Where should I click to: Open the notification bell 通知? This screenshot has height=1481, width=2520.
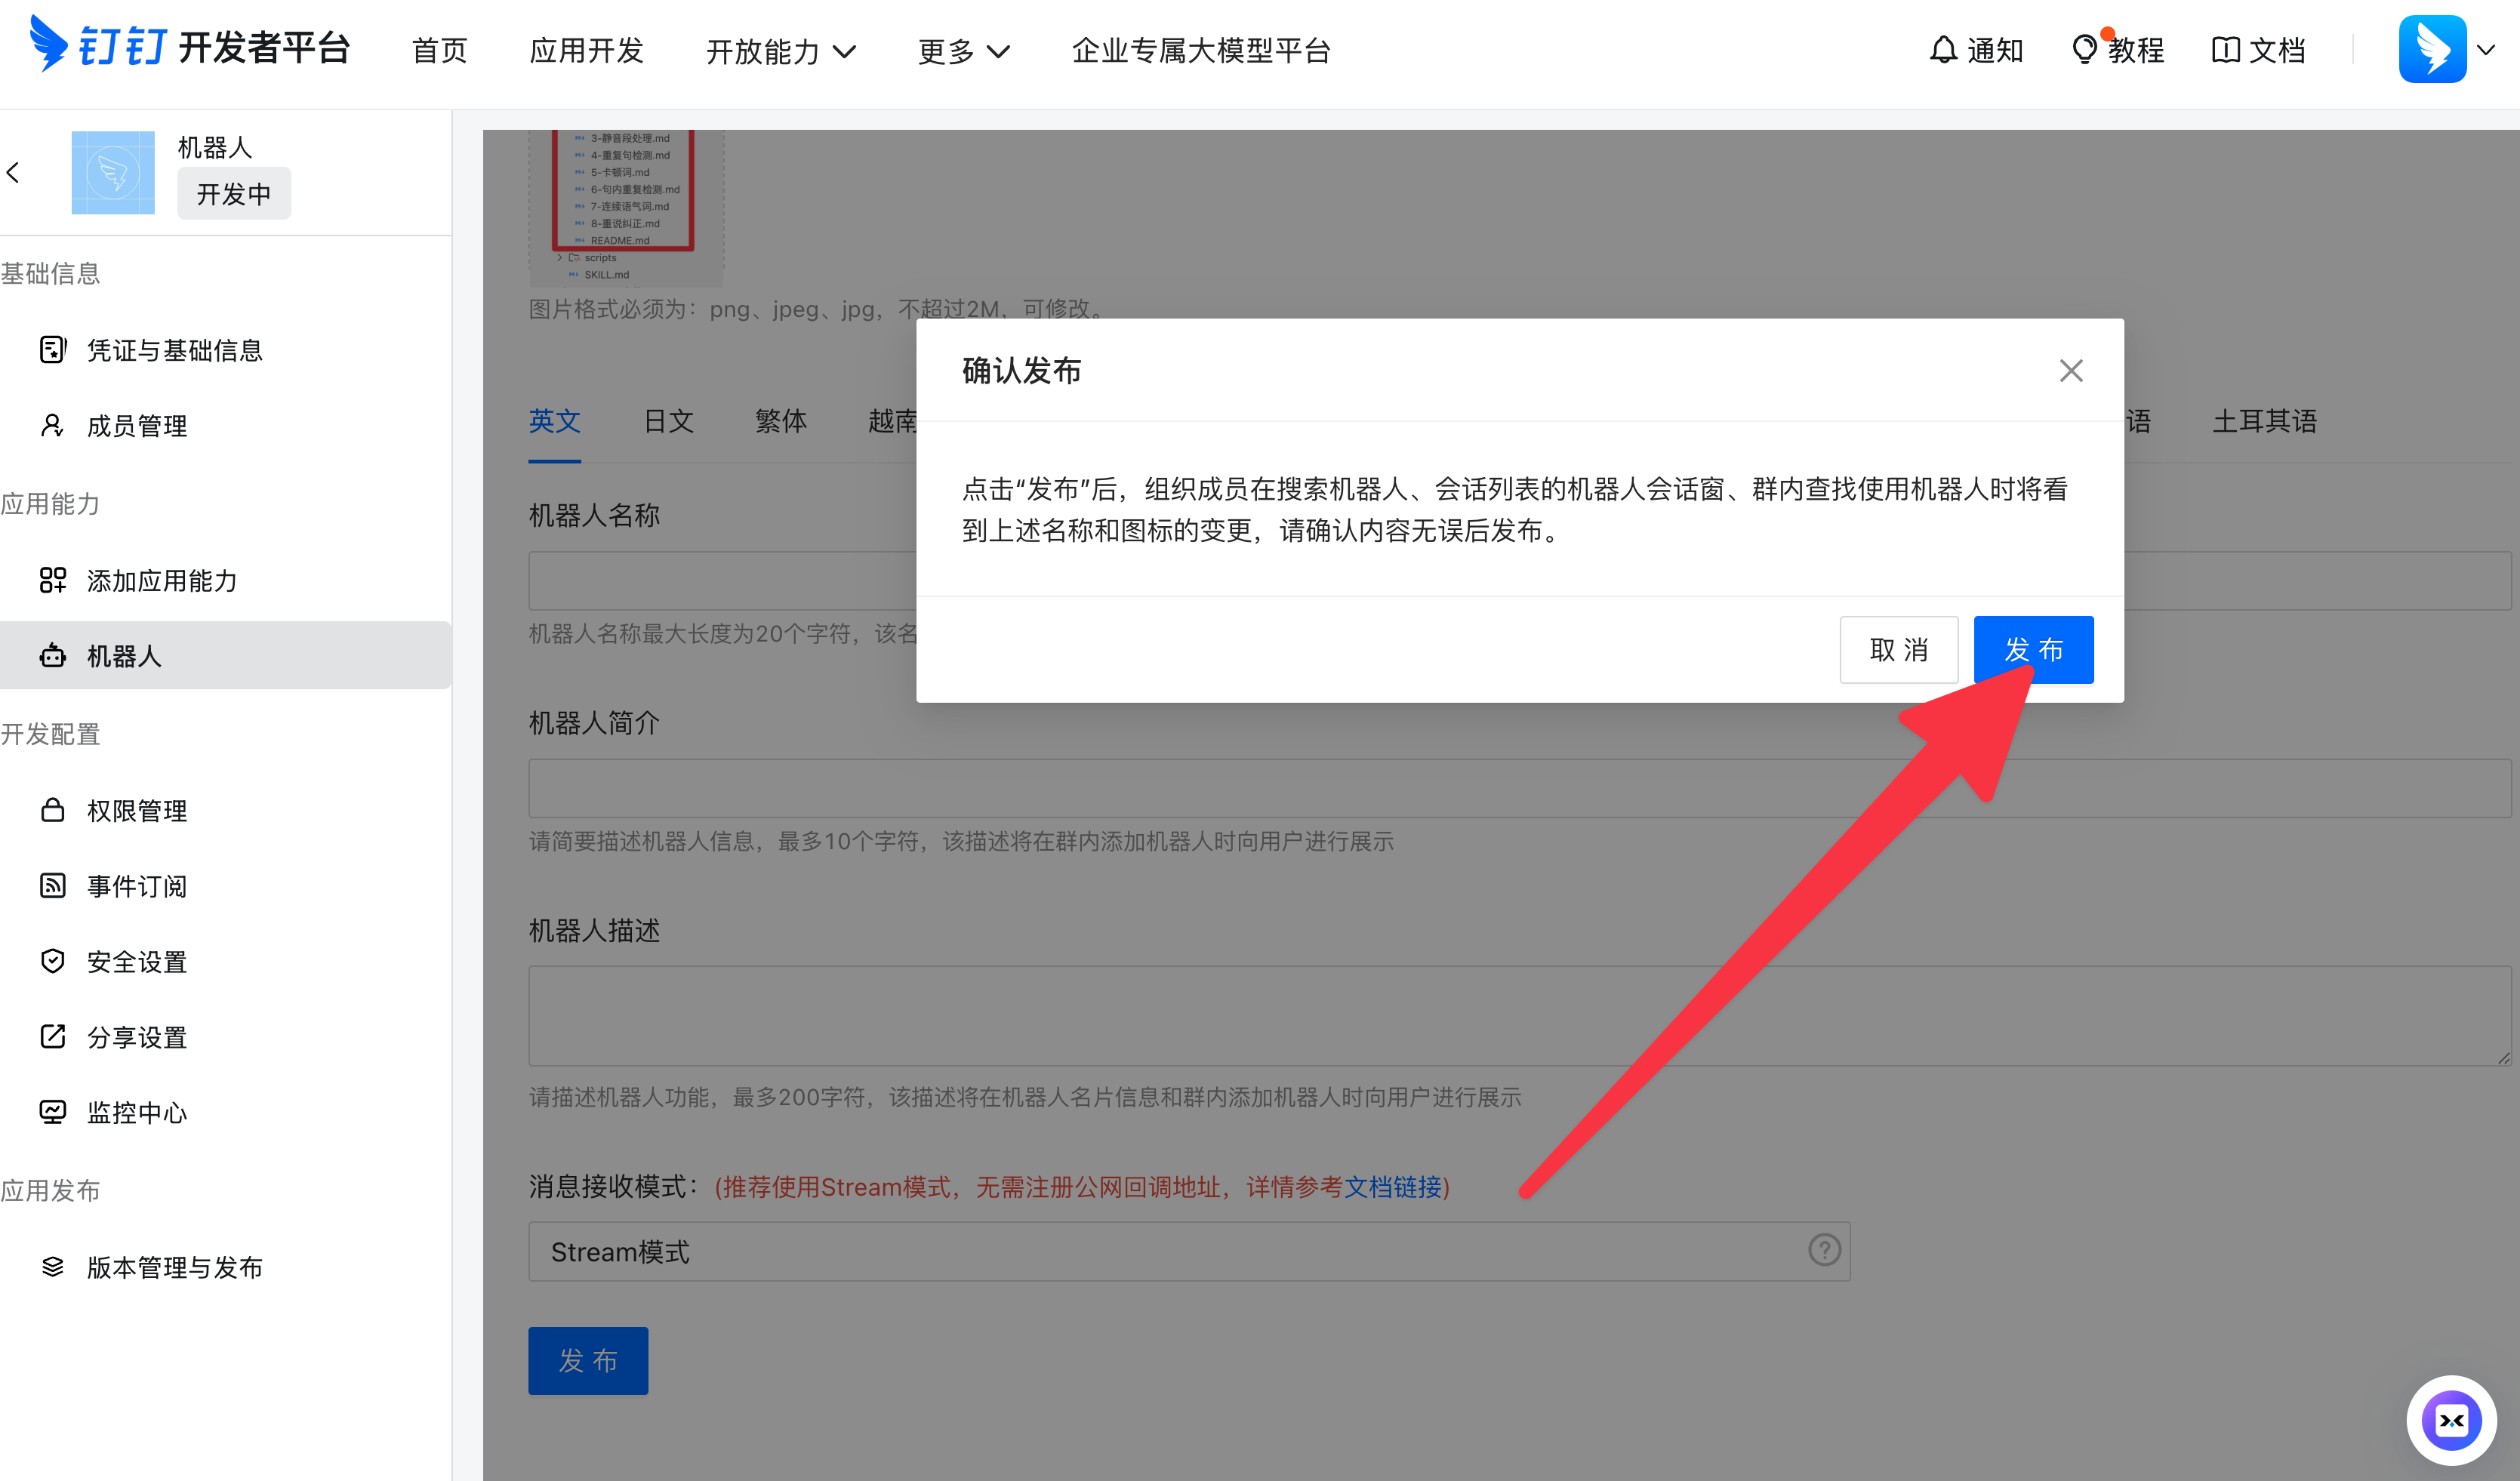[1975, 49]
